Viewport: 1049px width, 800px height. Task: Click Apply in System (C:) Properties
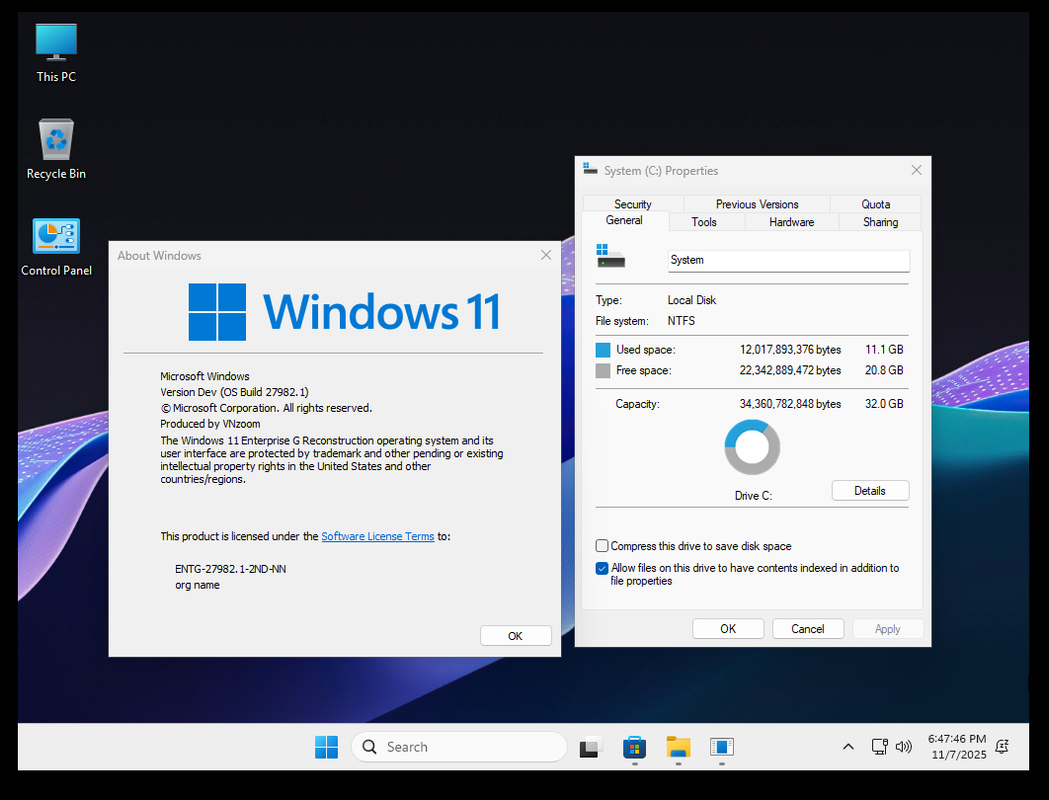(x=887, y=629)
